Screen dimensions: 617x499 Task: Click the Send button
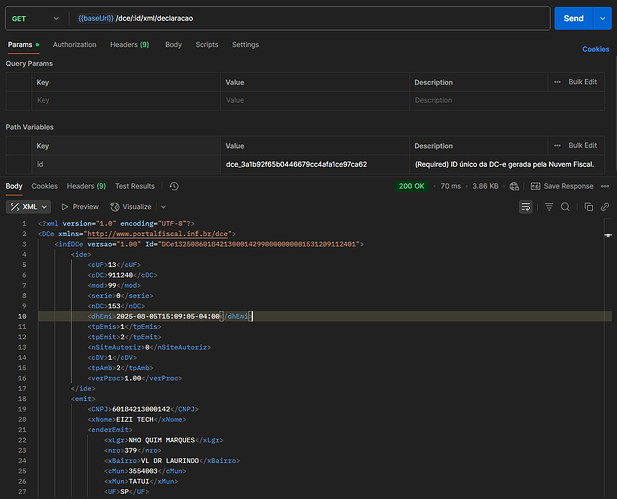coord(573,18)
